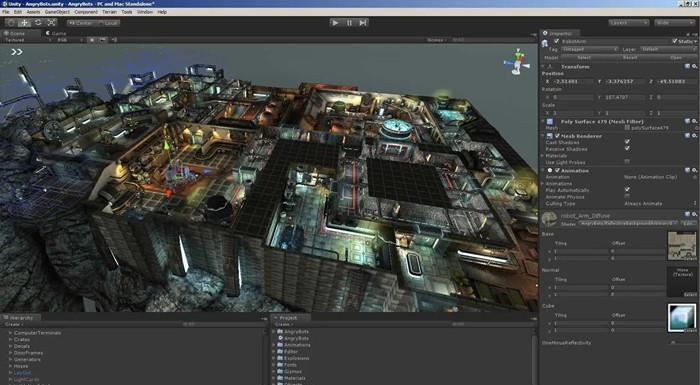Click the Position X input field
This screenshot has width=700, height=385.
(x=573, y=81)
